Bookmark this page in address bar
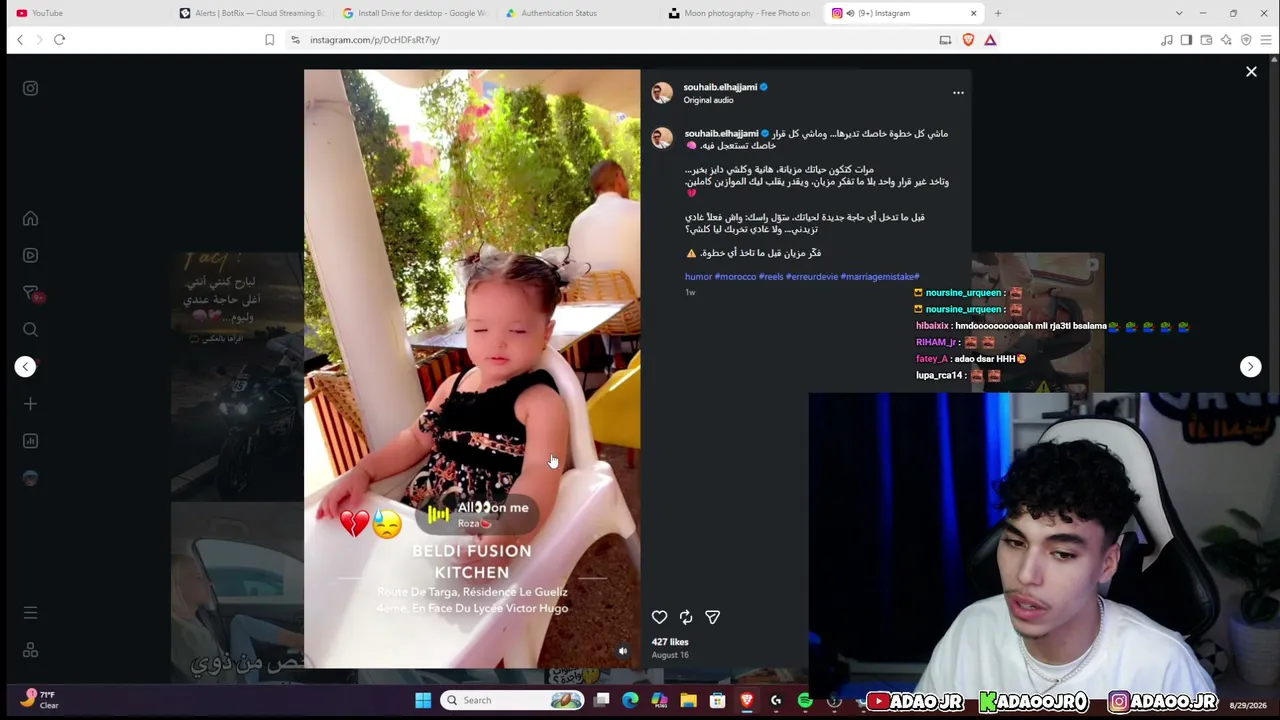The width and height of the screenshot is (1280, 720). pyautogui.click(x=269, y=40)
